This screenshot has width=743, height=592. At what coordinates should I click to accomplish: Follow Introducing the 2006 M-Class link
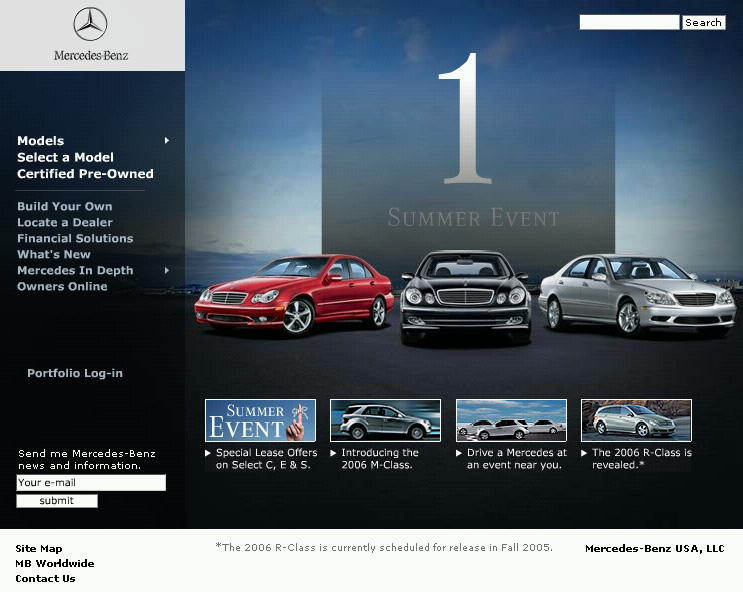pos(380,459)
